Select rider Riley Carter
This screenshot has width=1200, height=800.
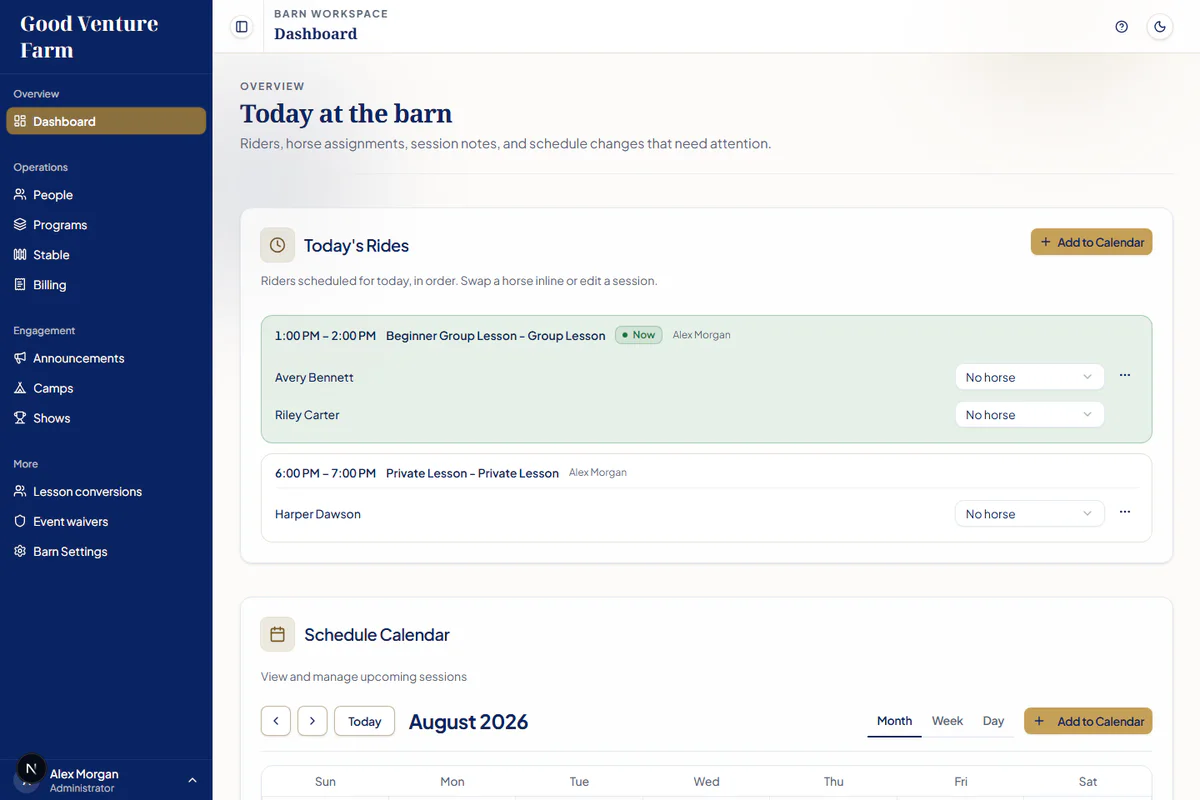click(307, 415)
